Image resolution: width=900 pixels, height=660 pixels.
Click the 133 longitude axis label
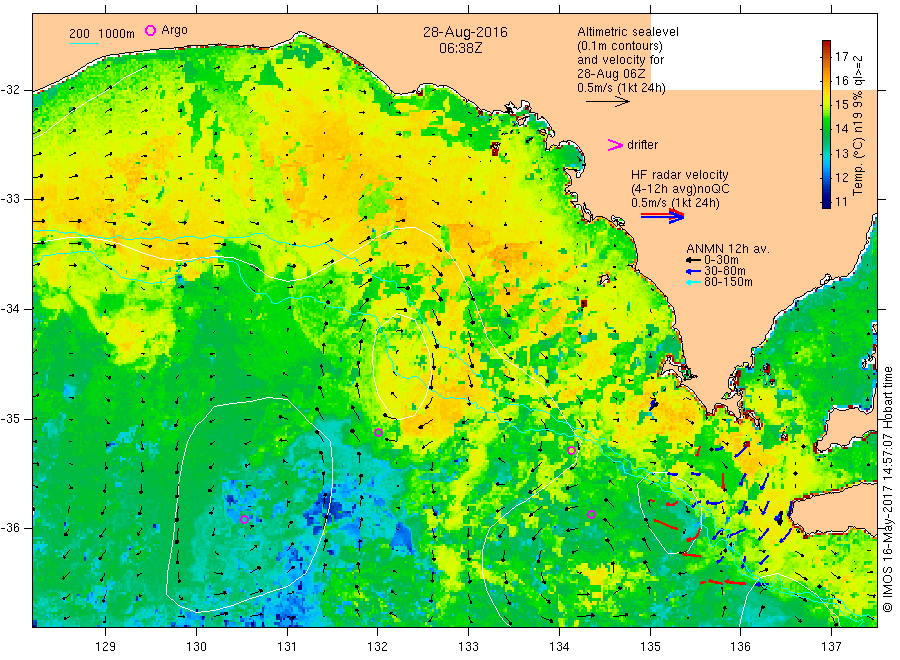tap(468, 647)
